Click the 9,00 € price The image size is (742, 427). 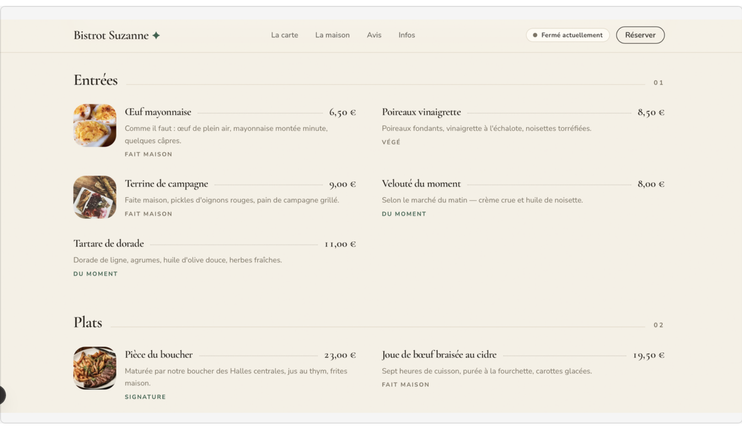[342, 184]
